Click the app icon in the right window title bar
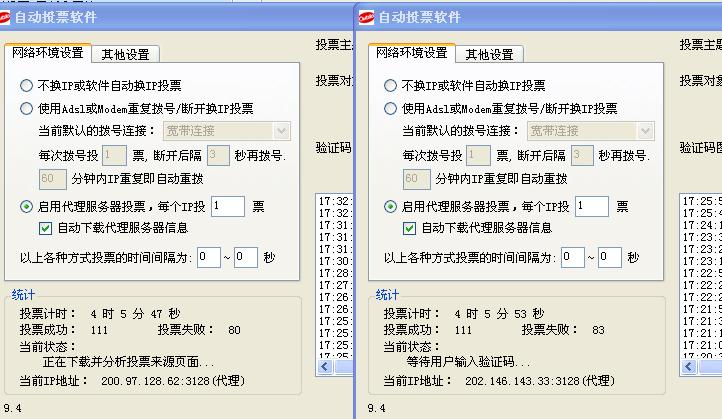This screenshot has width=722, height=419. pyautogui.click(x=366, y=17)
